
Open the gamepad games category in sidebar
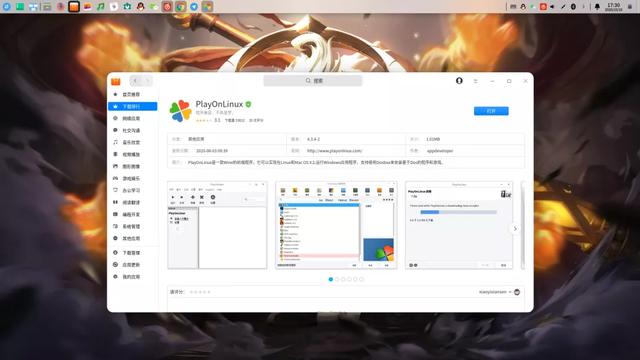(x=132, y=178)
